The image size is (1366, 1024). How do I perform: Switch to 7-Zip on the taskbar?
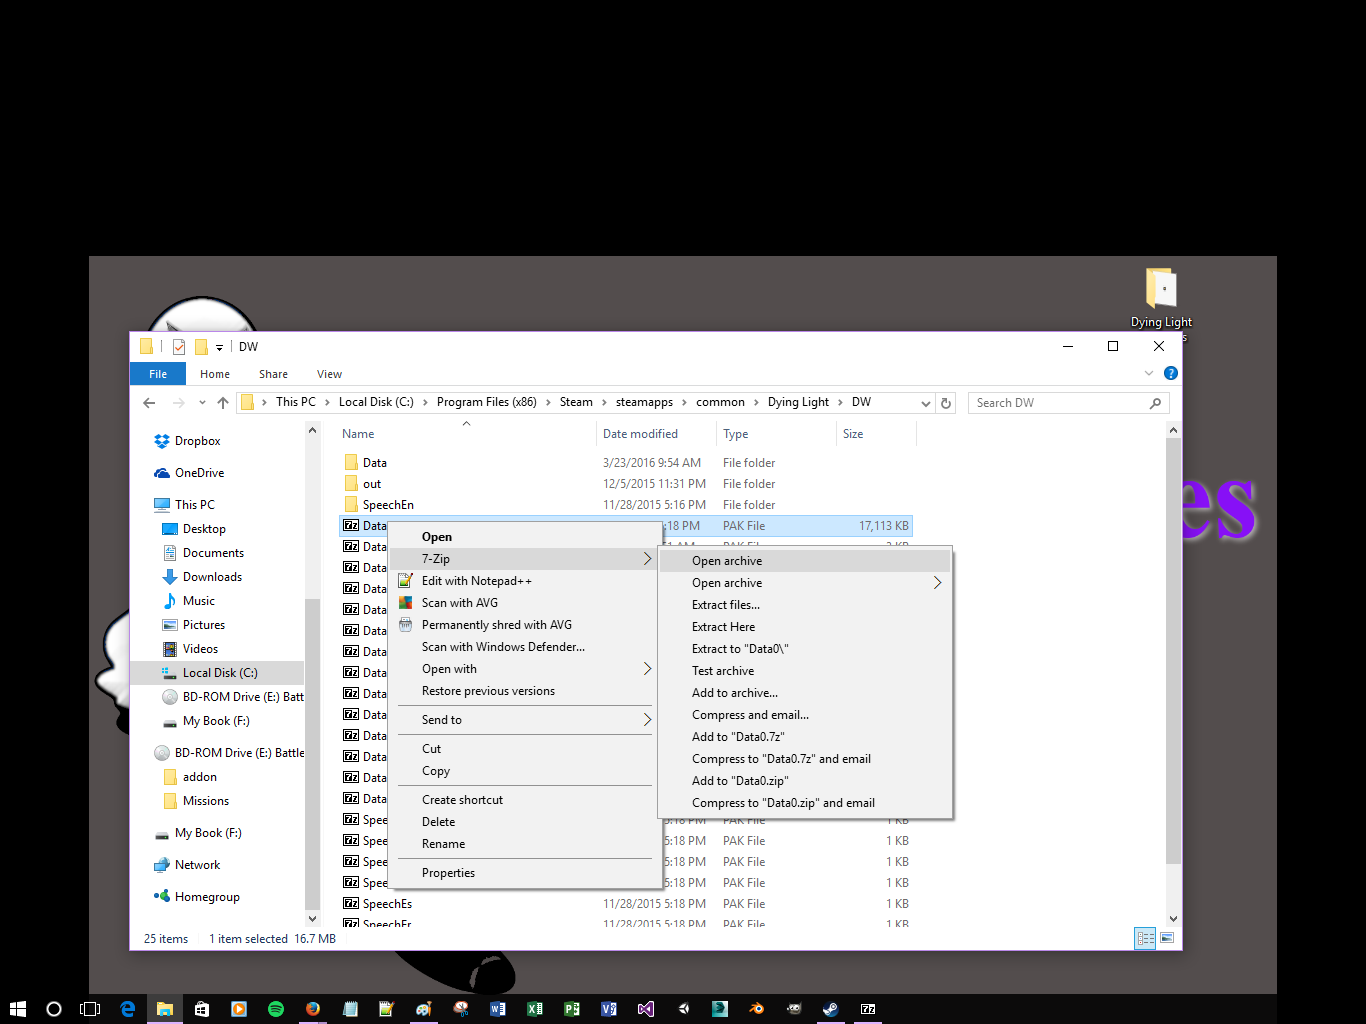(868, 1009)
